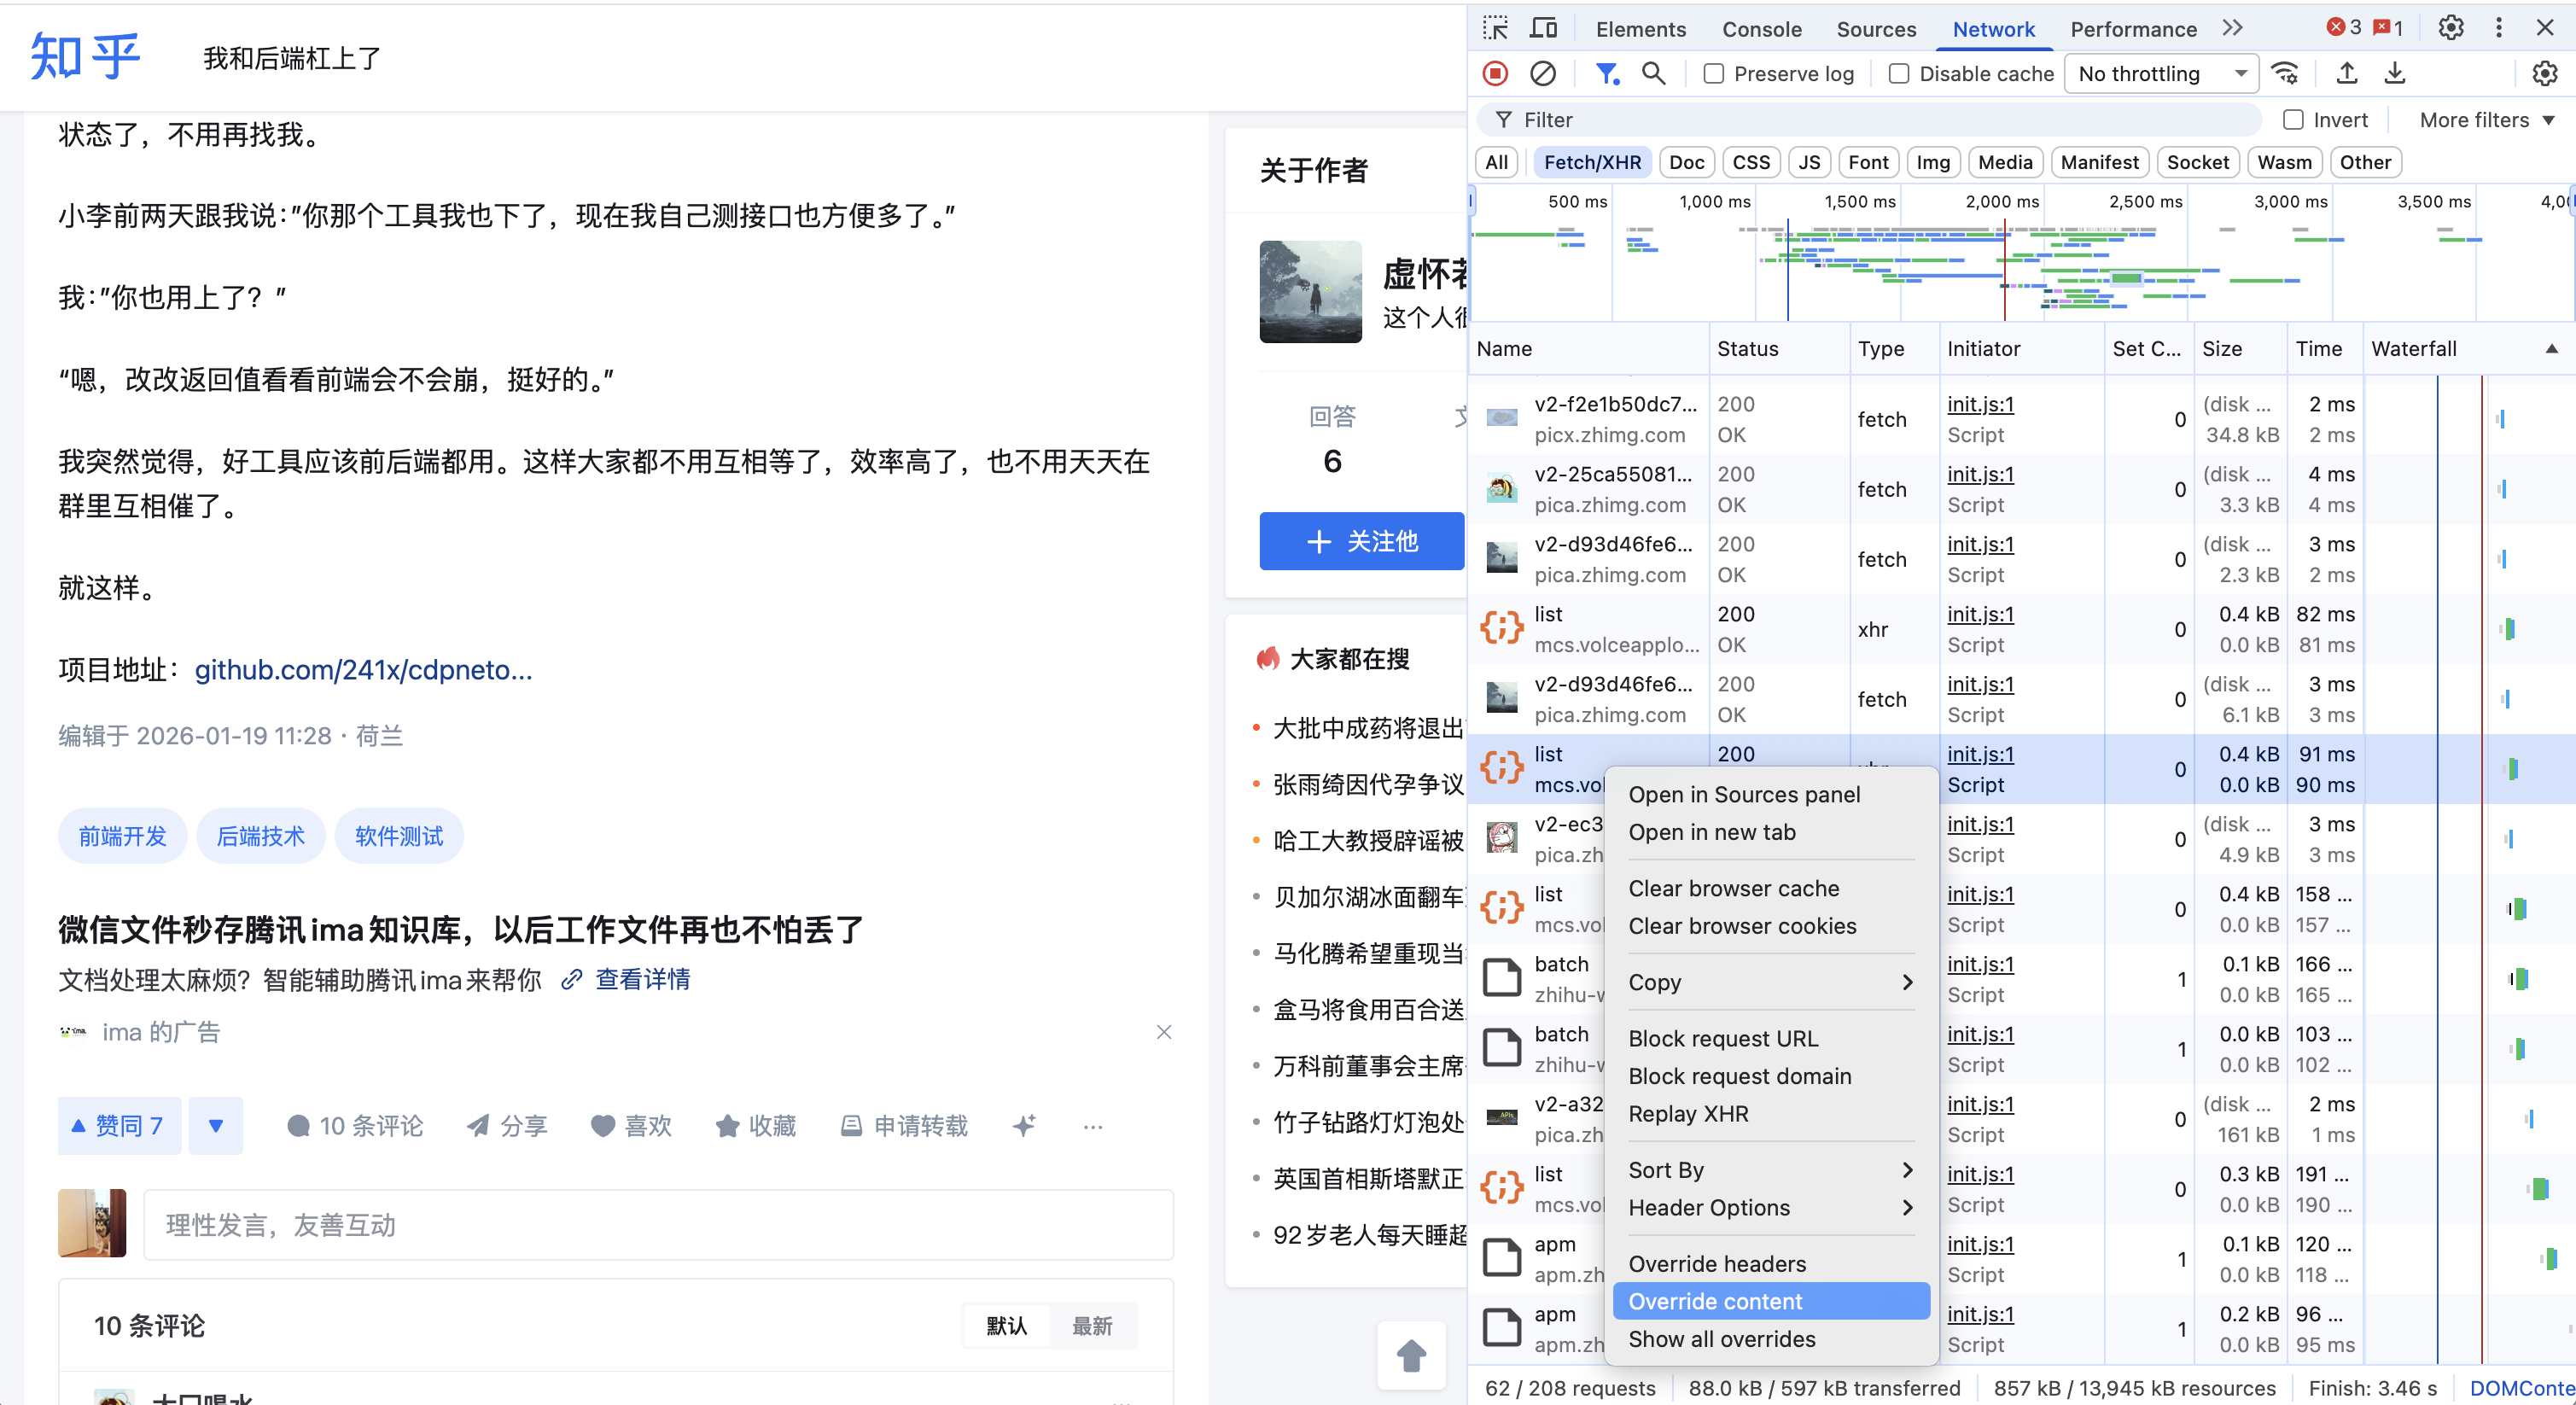Open DevTools three-dot customize menu

pyautogui.click(x=2499, y=28)
